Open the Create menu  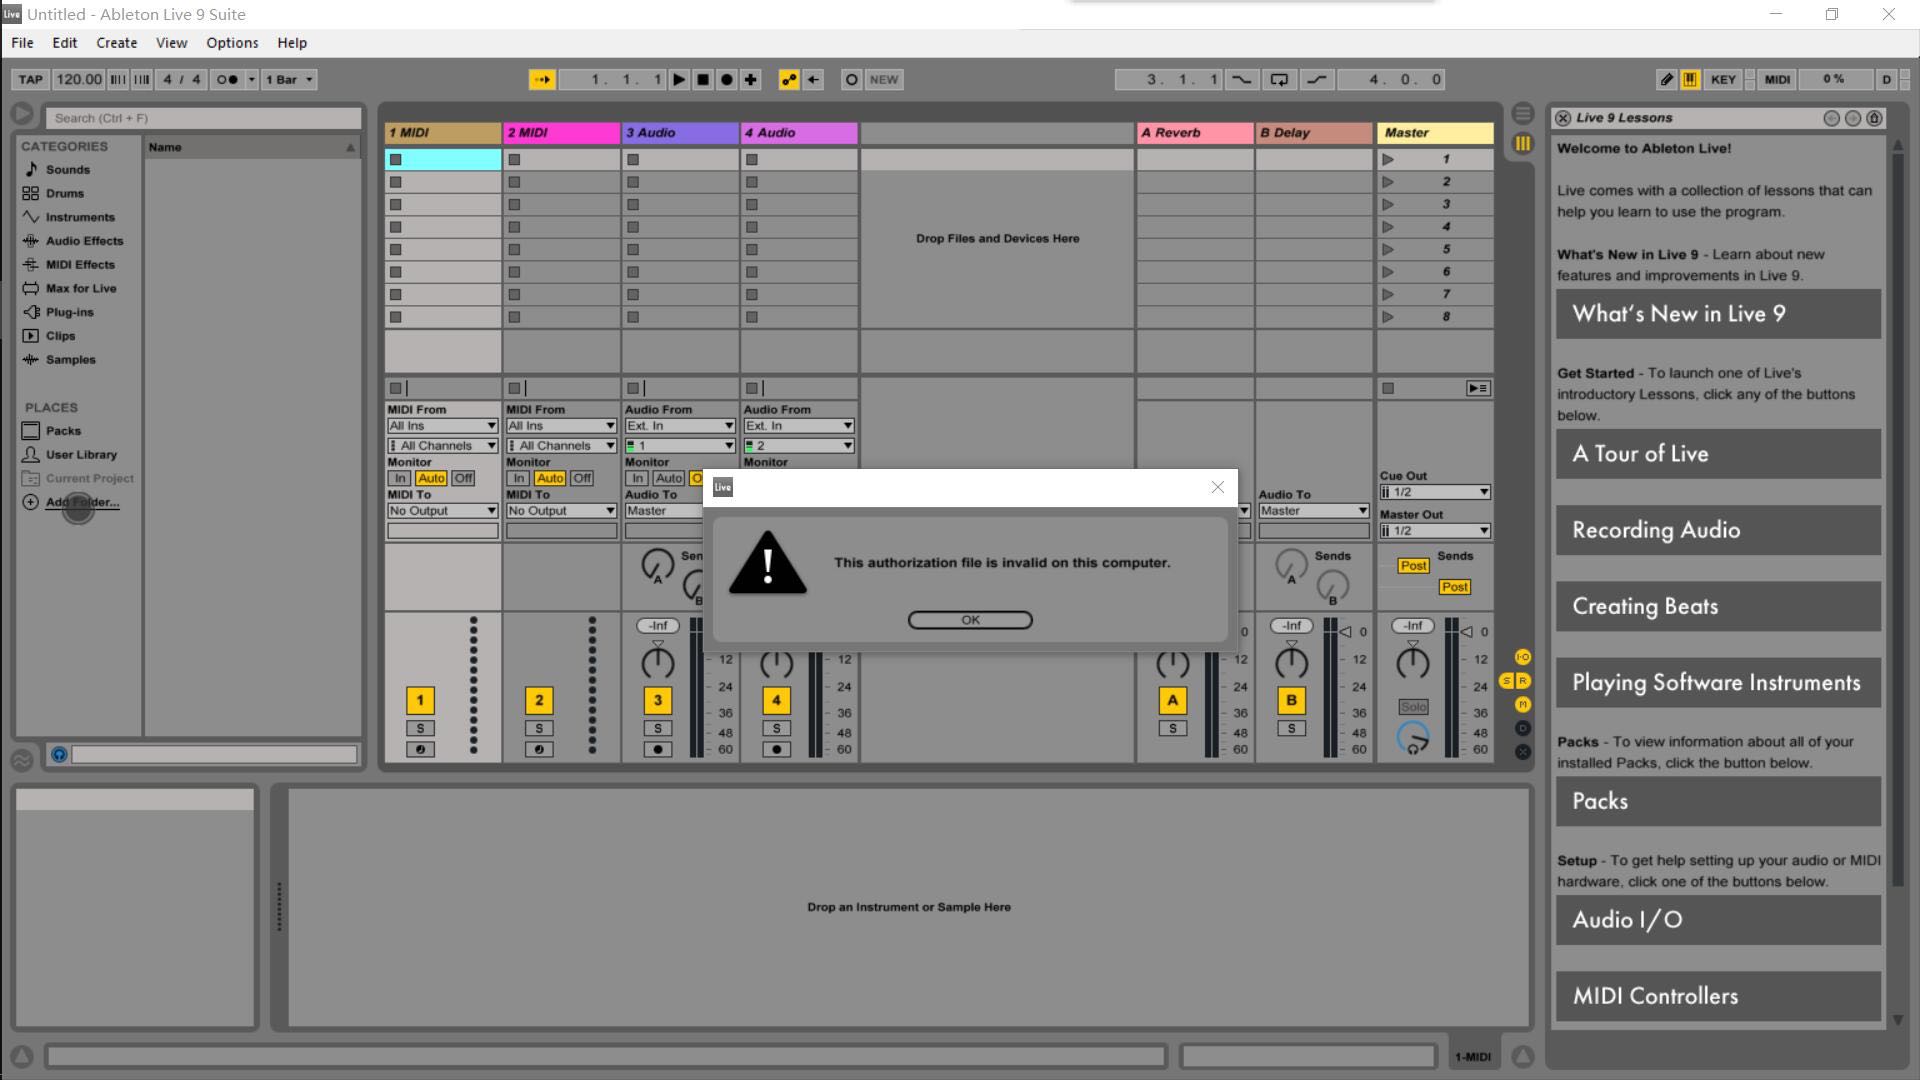pyautogui.click(x=116, y=43)
